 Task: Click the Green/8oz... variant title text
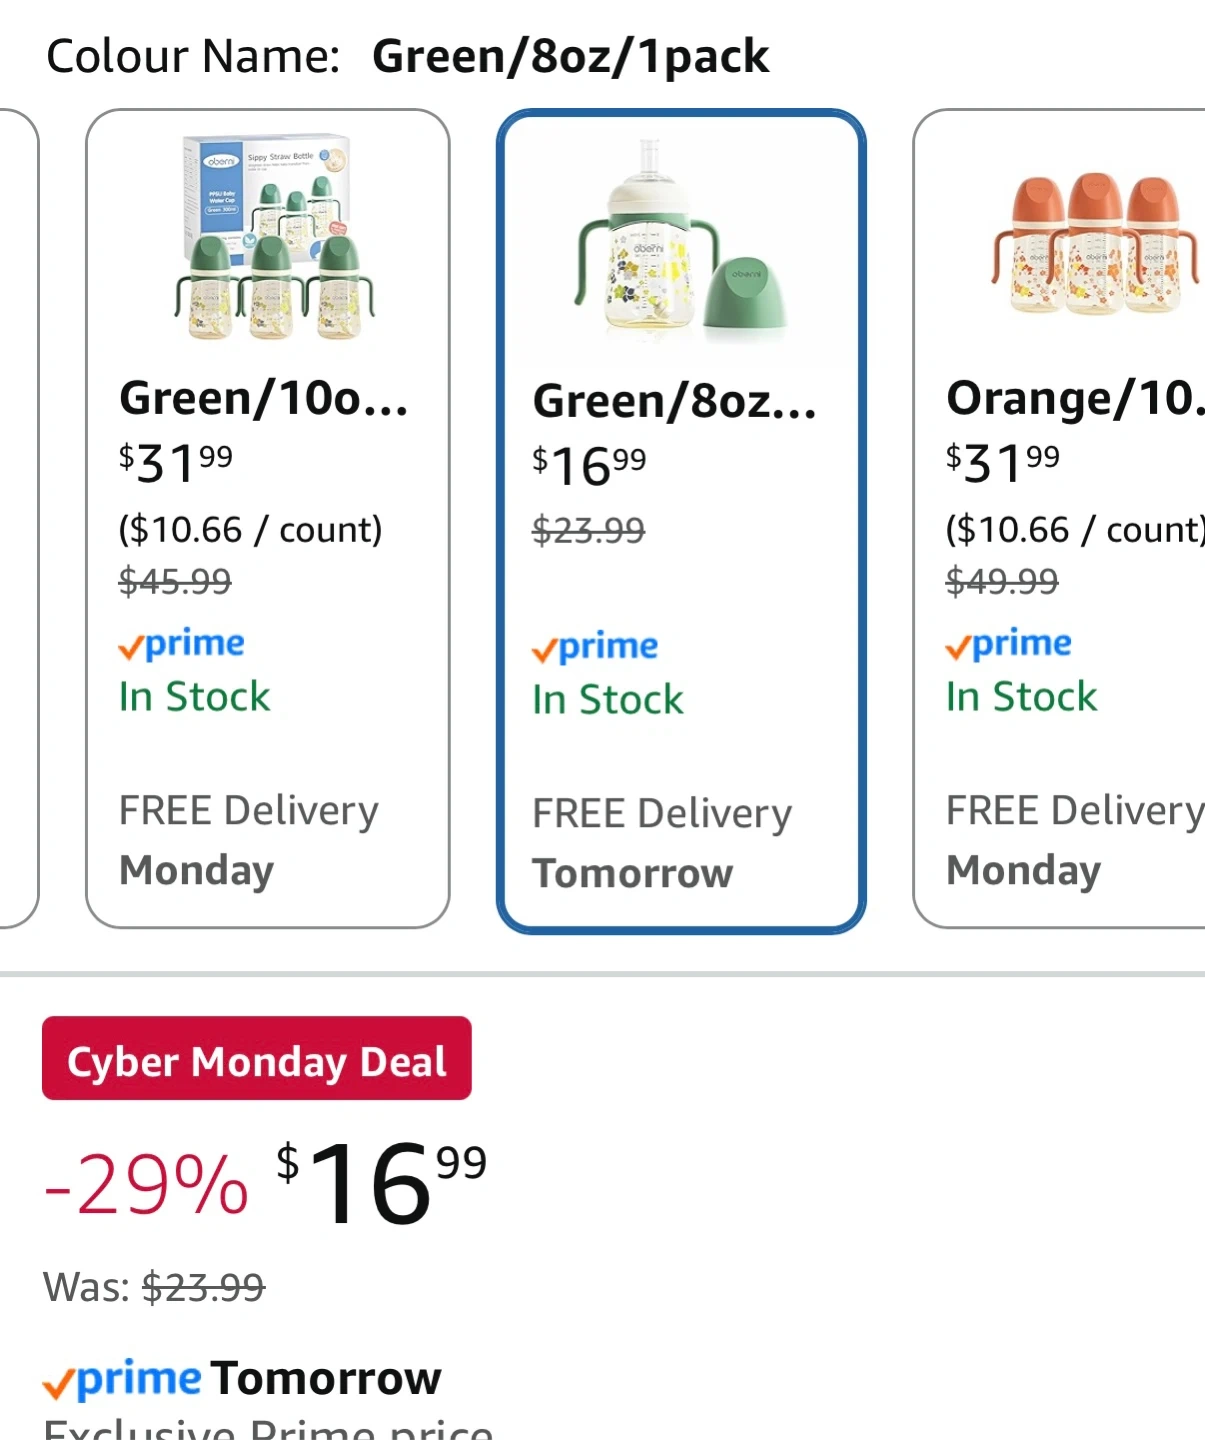(x=675, y=402)
